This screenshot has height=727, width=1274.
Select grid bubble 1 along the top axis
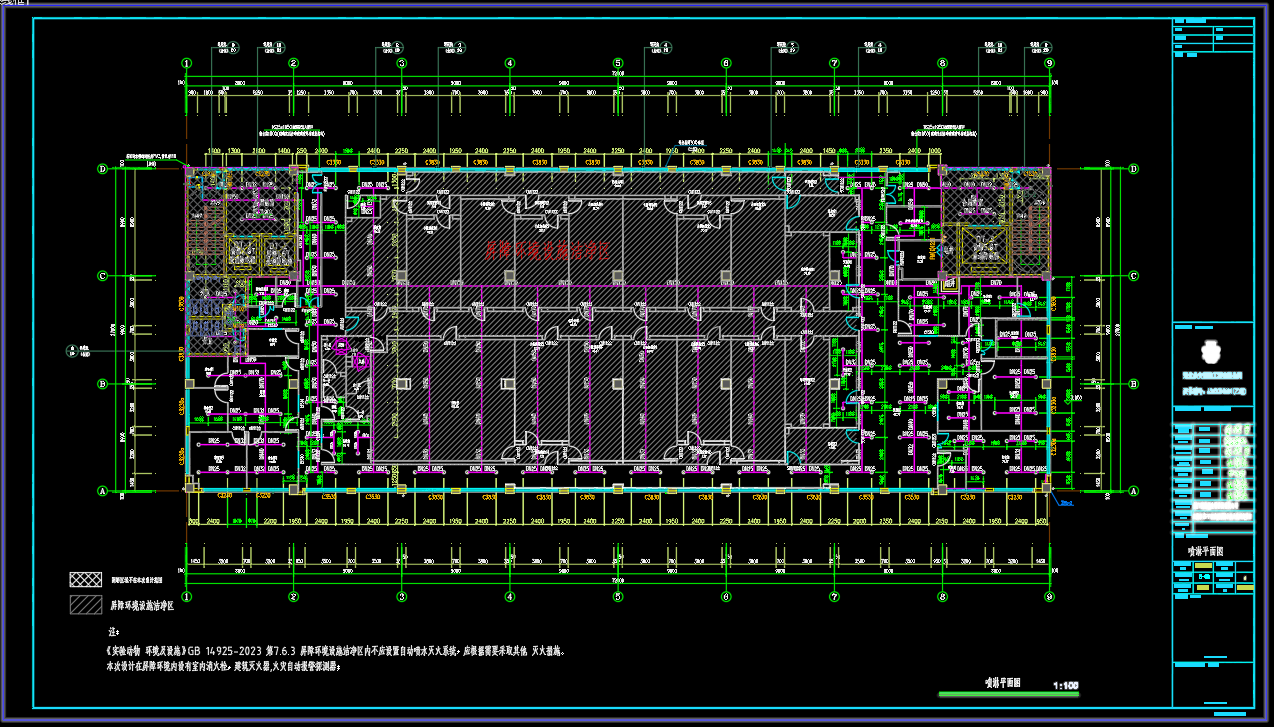[186, 63]
